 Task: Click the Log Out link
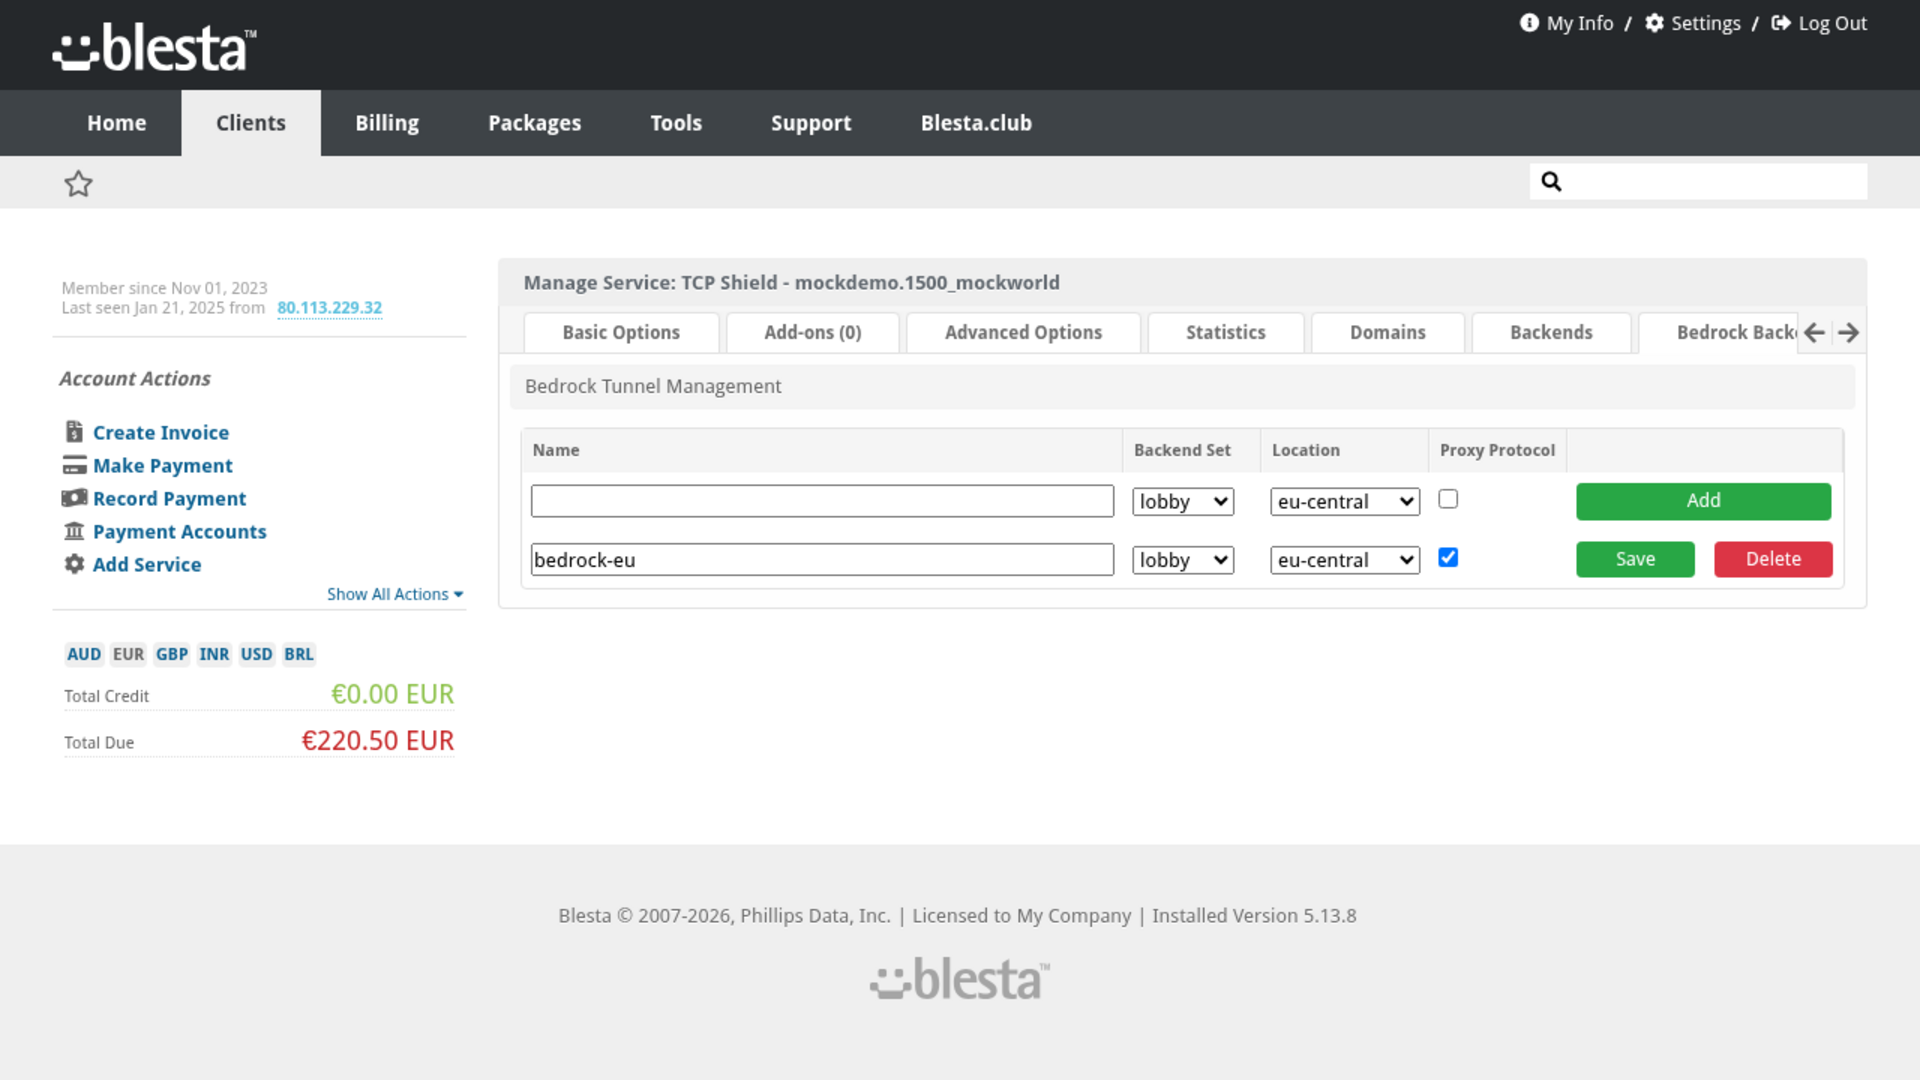pyautogui.click(x=1833, y=23)
